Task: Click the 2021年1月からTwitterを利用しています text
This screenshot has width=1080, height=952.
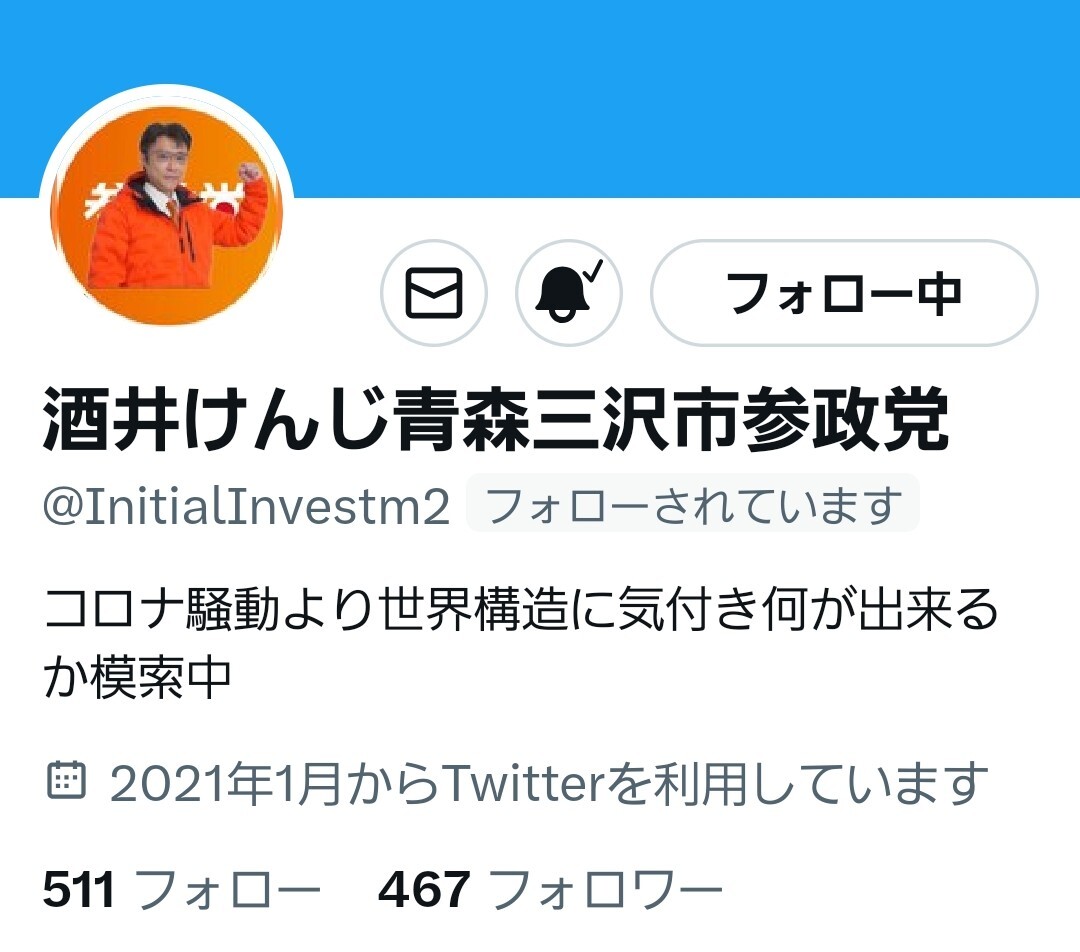Action: tap(550, 783)
